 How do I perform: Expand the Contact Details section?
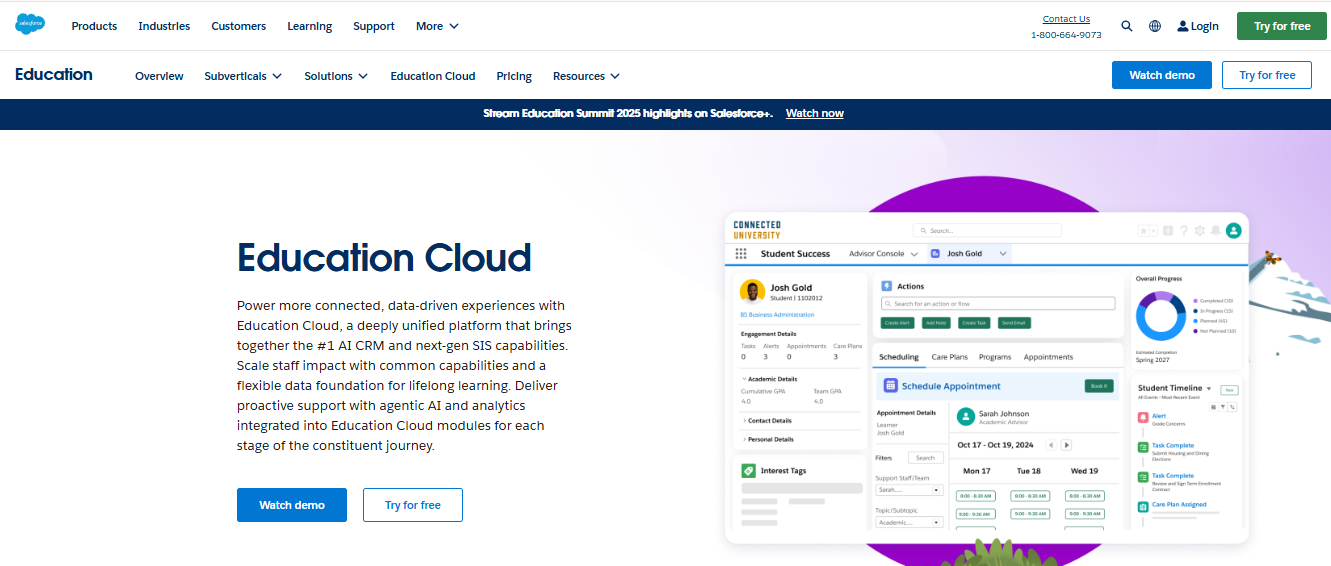click(x=767, y=421)
